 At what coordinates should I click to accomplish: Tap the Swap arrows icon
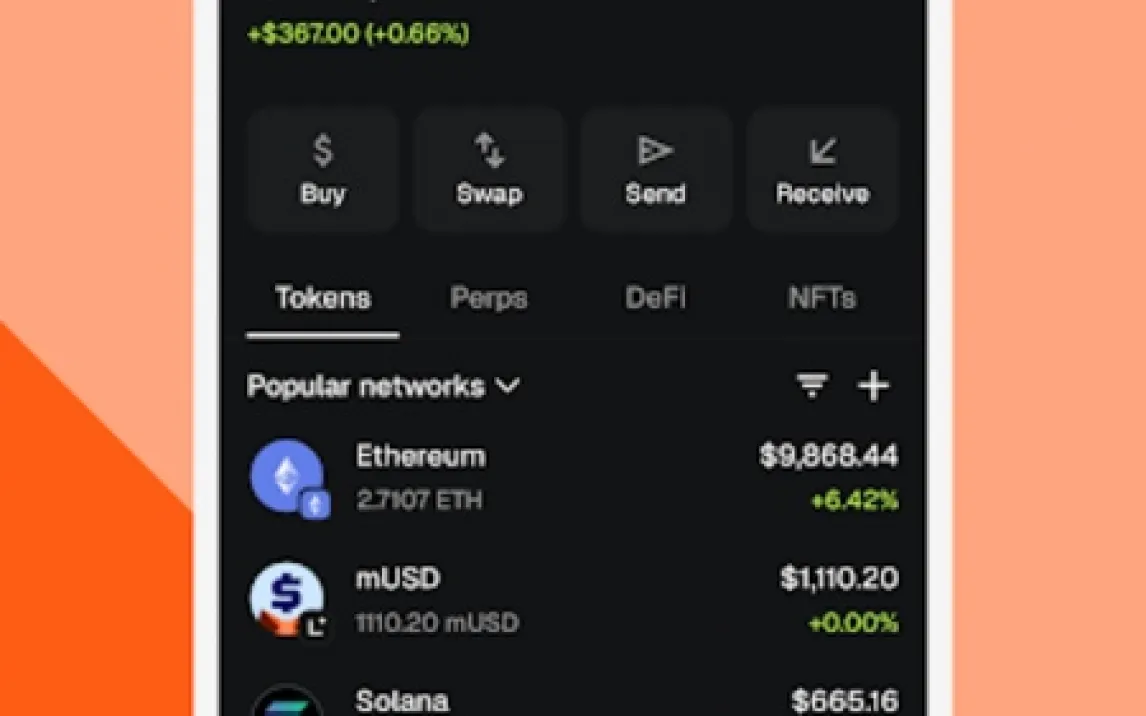point(489,151)
